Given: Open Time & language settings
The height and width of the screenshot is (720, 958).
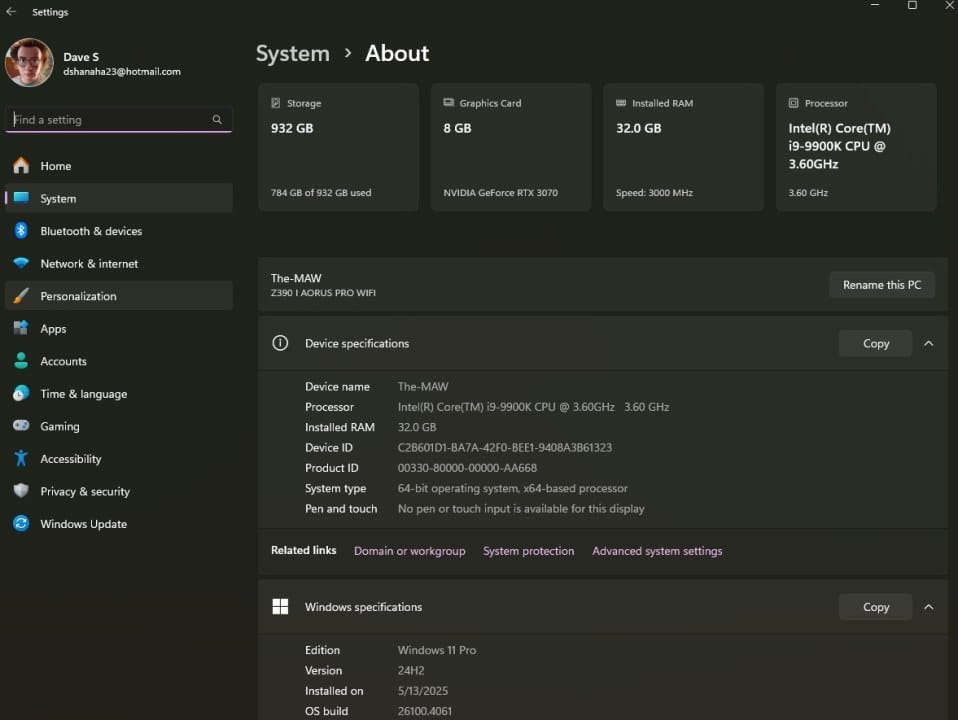Looking at the screenshot, I should tap(84, 393).
